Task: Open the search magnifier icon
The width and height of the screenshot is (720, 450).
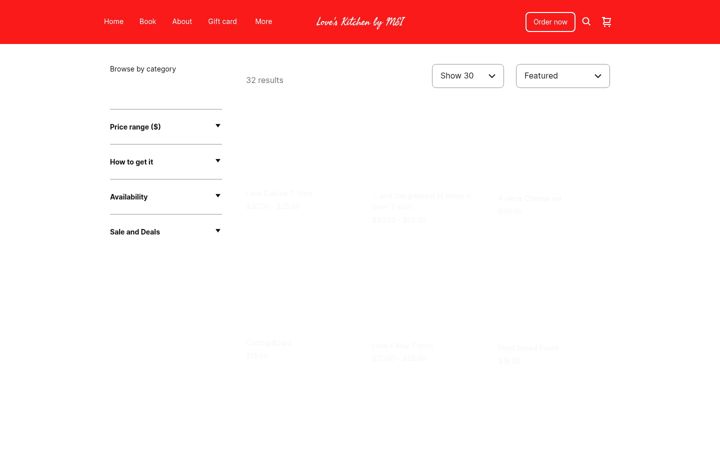Action: pyautogui.click(x=586, y=22)
